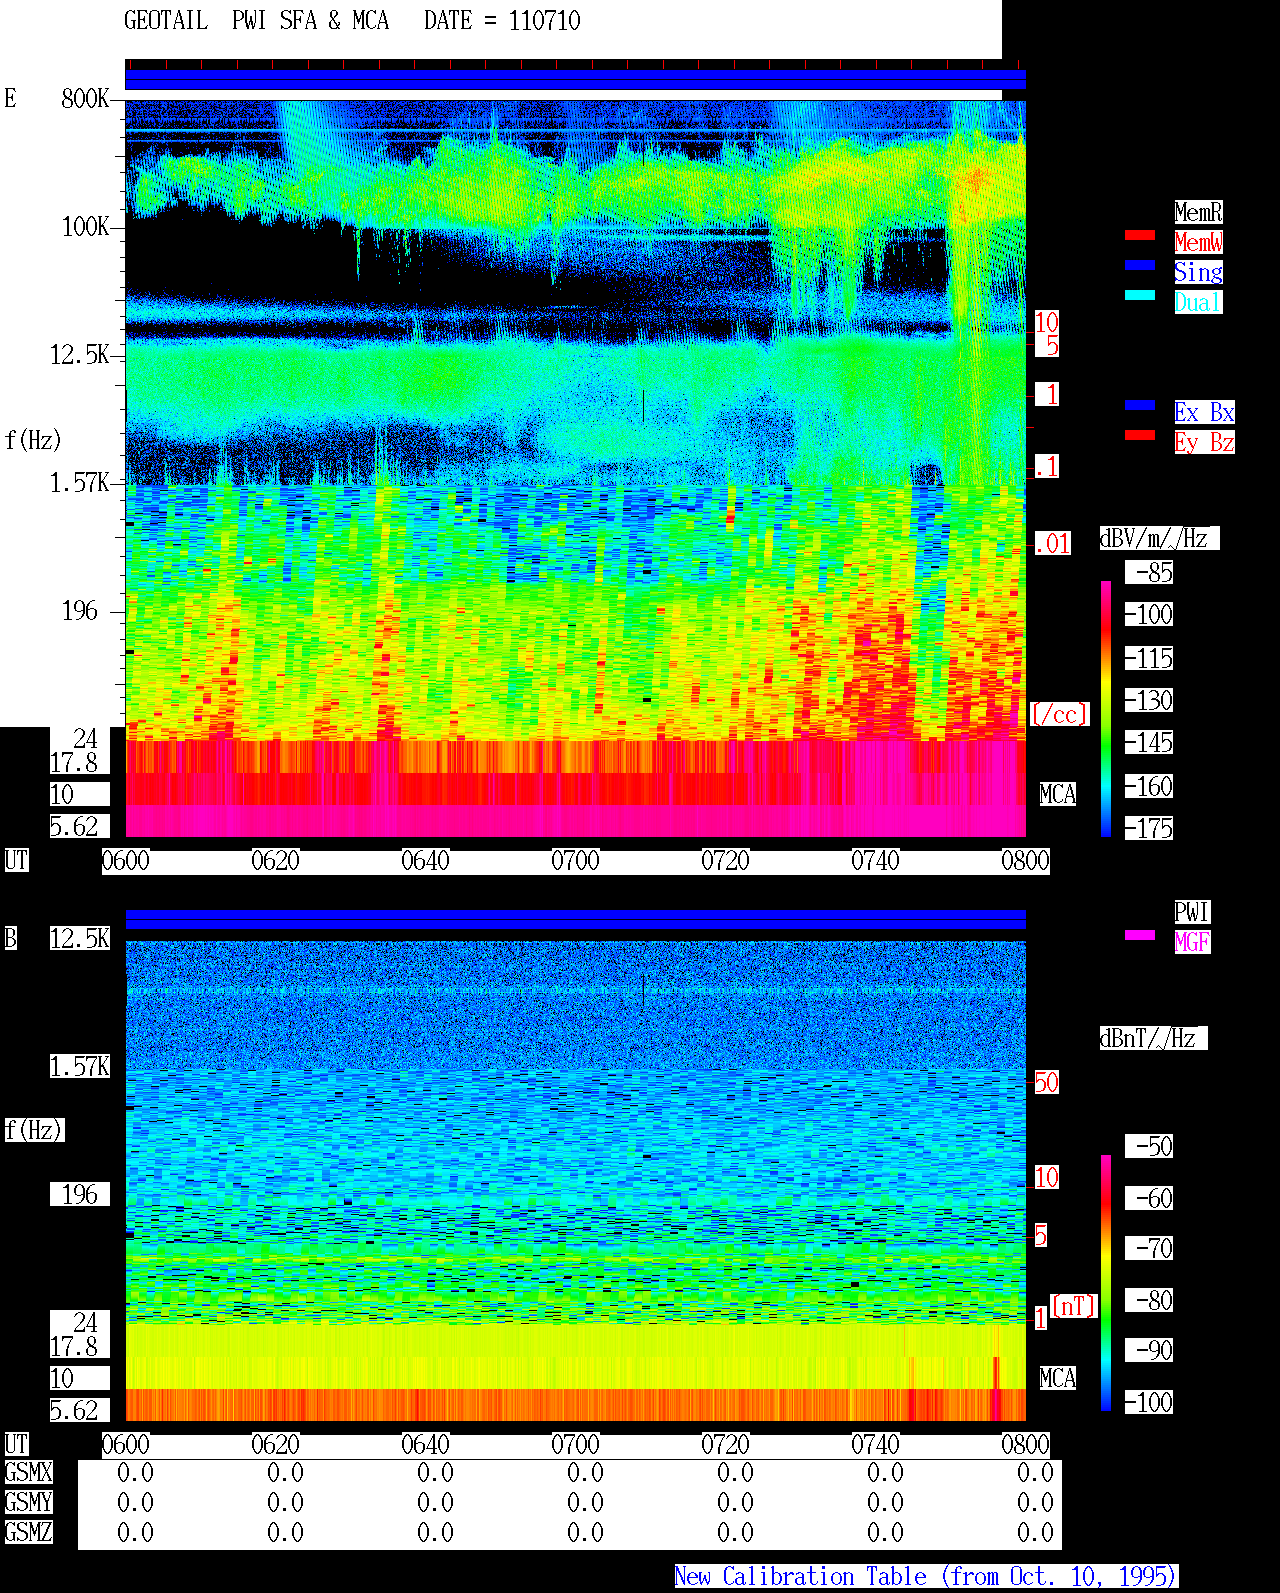Click the -50 magnetic color scale value
This screenshot has height=1593, width=1280.
tap(1149, 1146)
